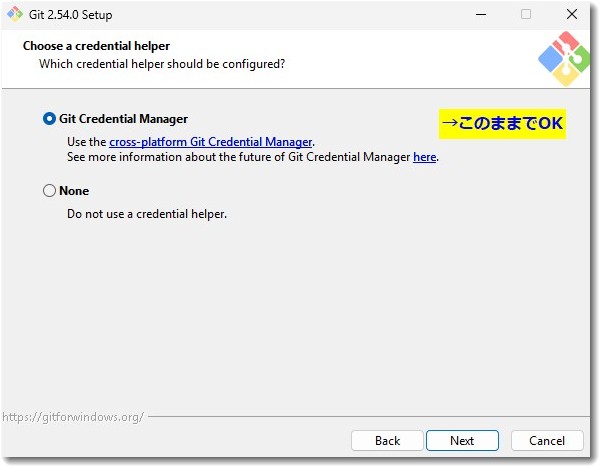This screenshot has height=466, width=599.
Task: Open the cross-platform Git Credential Manager link
Action: coord(210,142)
